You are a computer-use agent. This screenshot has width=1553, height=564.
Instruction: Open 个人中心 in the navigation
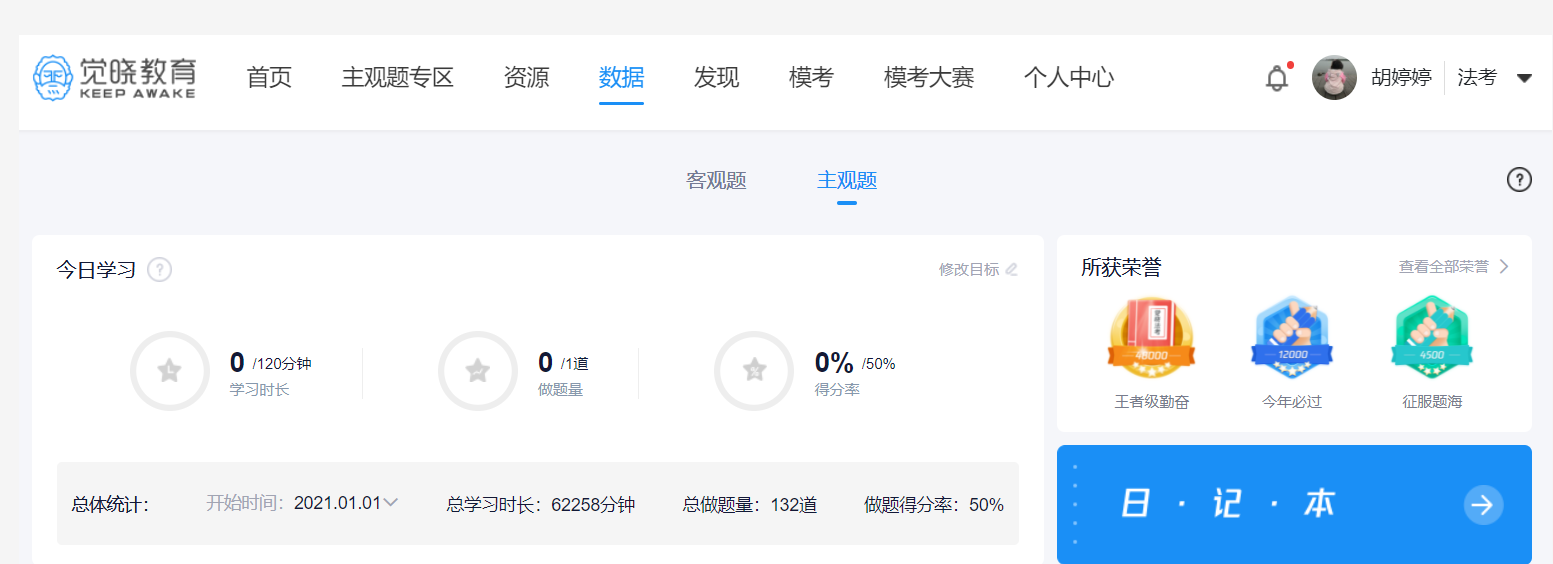1069,77
